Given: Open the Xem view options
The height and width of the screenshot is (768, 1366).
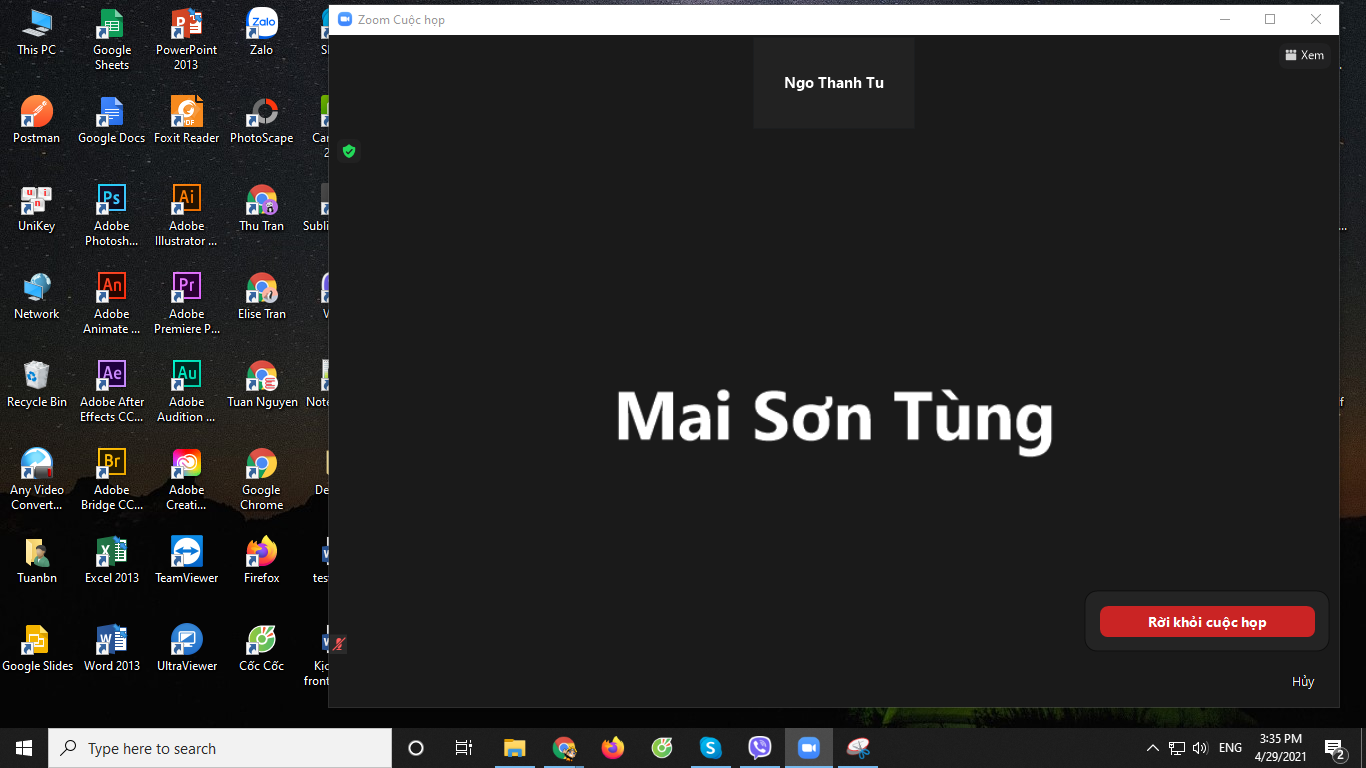Looking at the screenshot, I should tap(1304, 55).
